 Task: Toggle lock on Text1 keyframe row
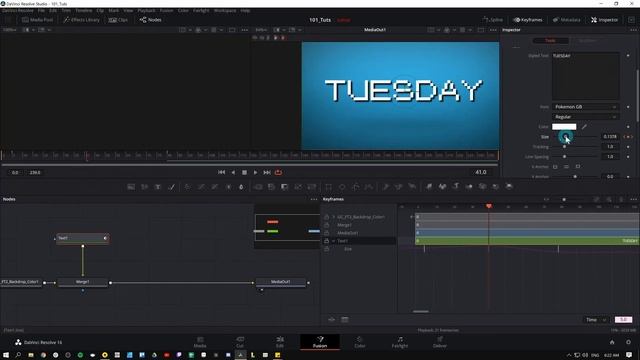tap(327, 241)
